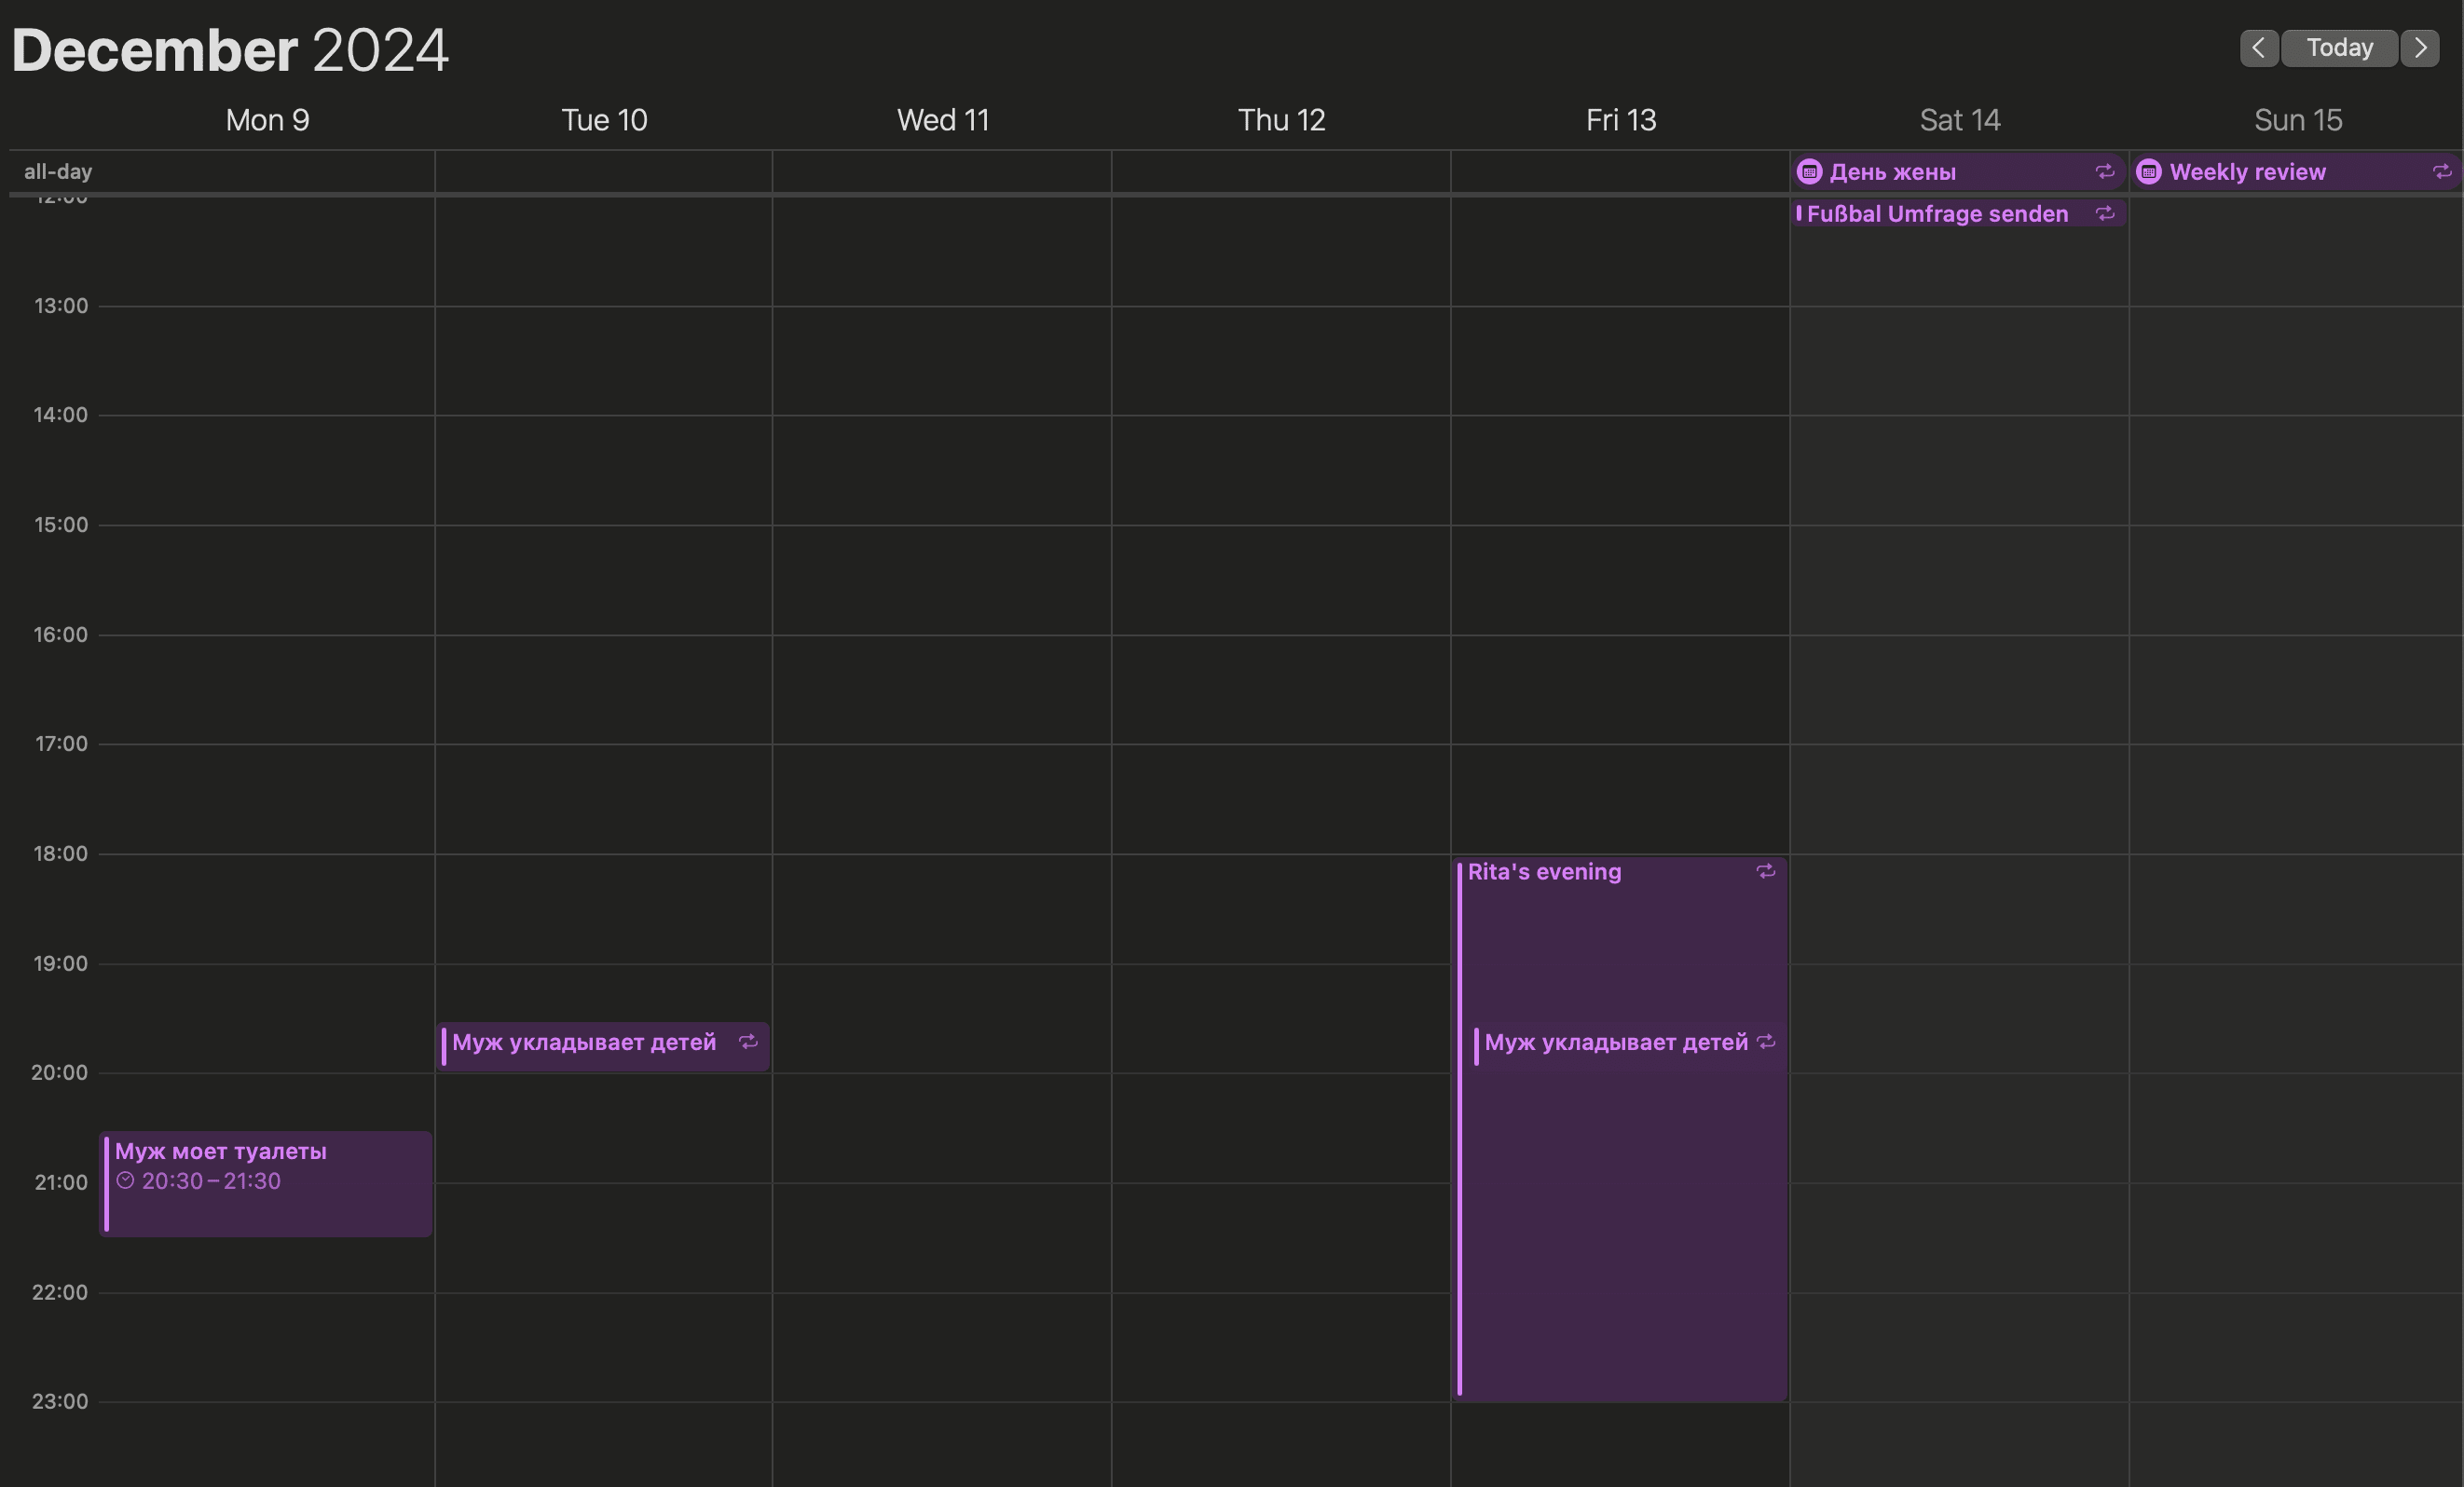Click the December 2024 title
Screen dimensions: 2464x1487
pos(230,50)
